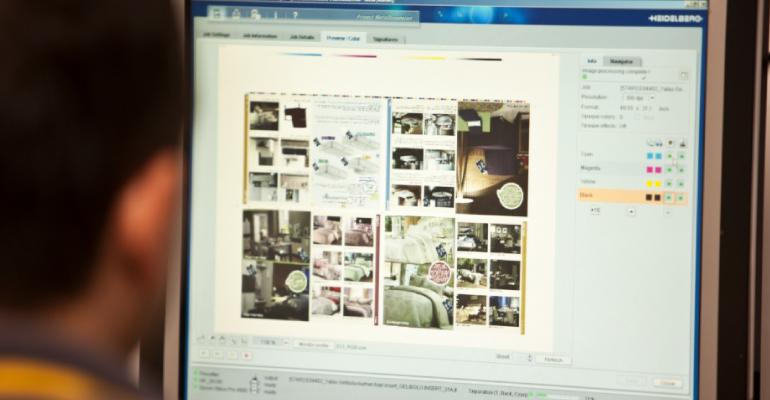
Task: Click the third tool icon under the preview
Action: coord(222,339)
